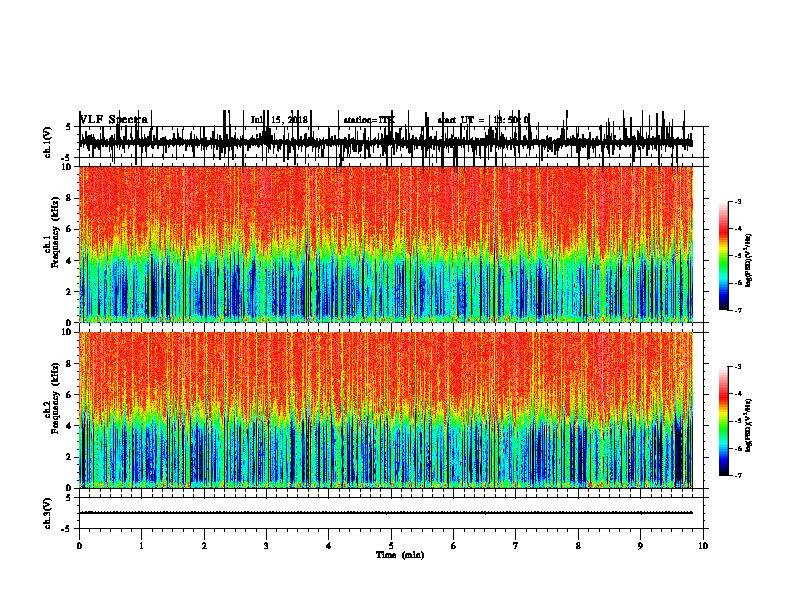Click the ch.1 colorbar 'log(PSD)' unit label
This screenshot has width=792, height=612.
[x=749, y=260]
